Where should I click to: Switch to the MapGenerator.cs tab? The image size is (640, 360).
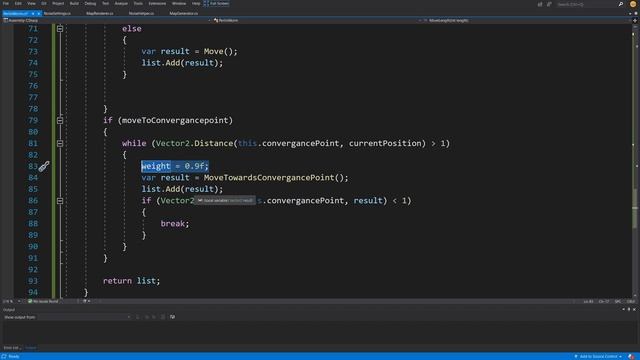[x=184, y=13]
